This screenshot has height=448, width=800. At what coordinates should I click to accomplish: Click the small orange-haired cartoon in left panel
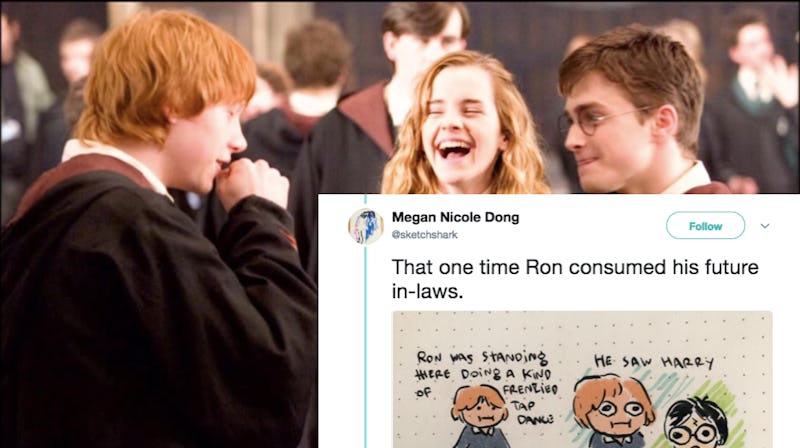point(481,417)
